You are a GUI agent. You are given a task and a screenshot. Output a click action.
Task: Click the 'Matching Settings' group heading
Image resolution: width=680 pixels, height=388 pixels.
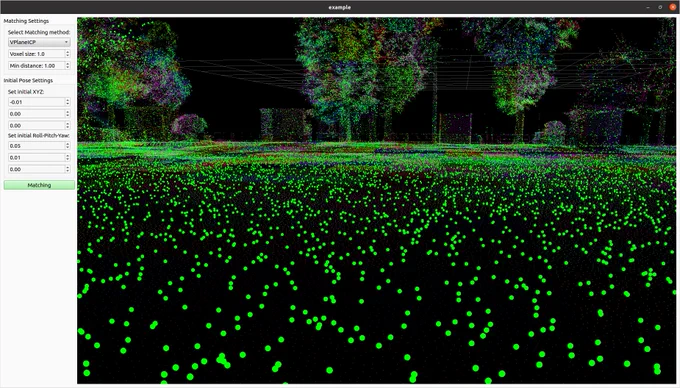pos(26,21)
